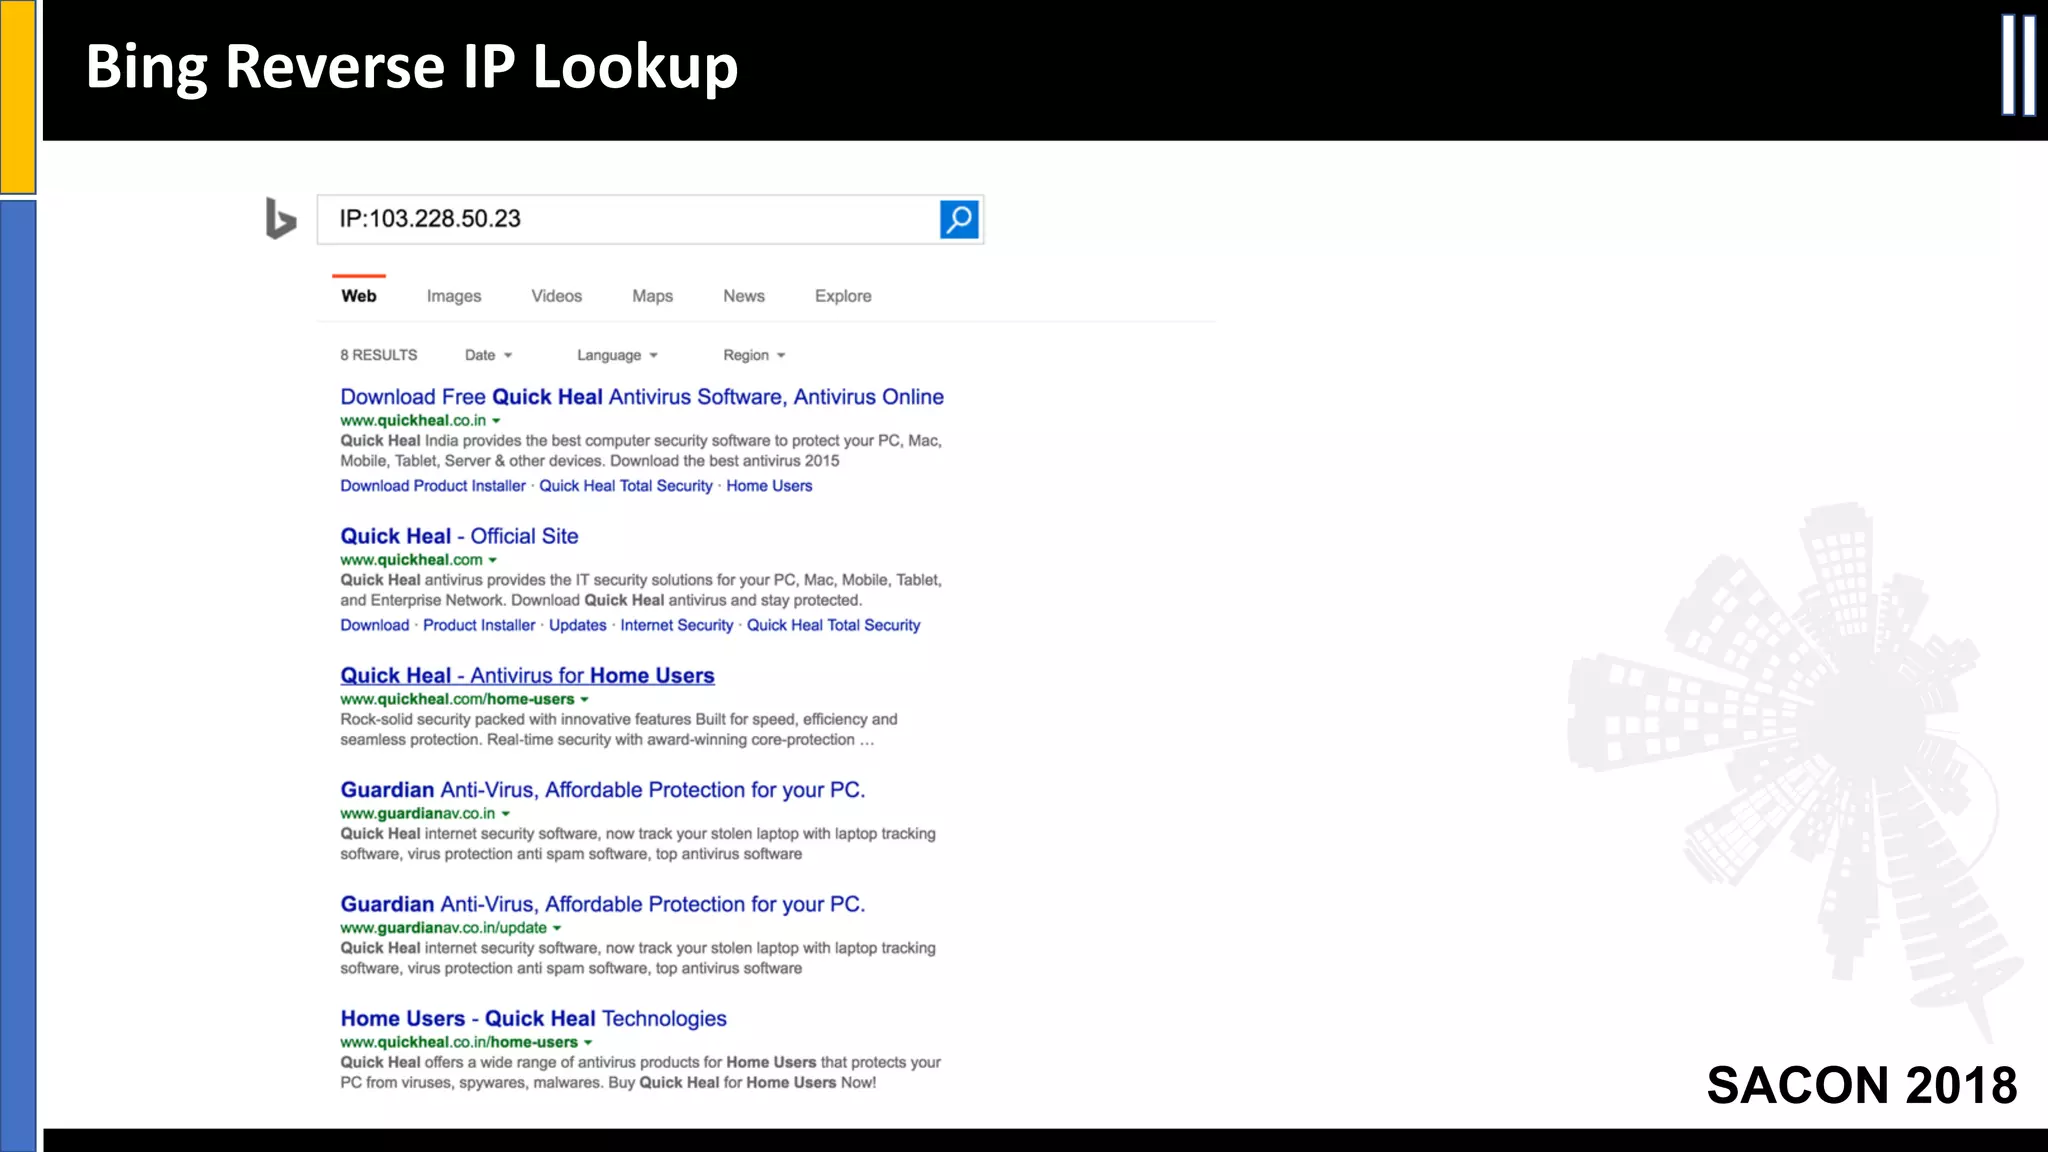Select the Web tab
This screenshot has width=2048, height=1152.
pos(359,296)
